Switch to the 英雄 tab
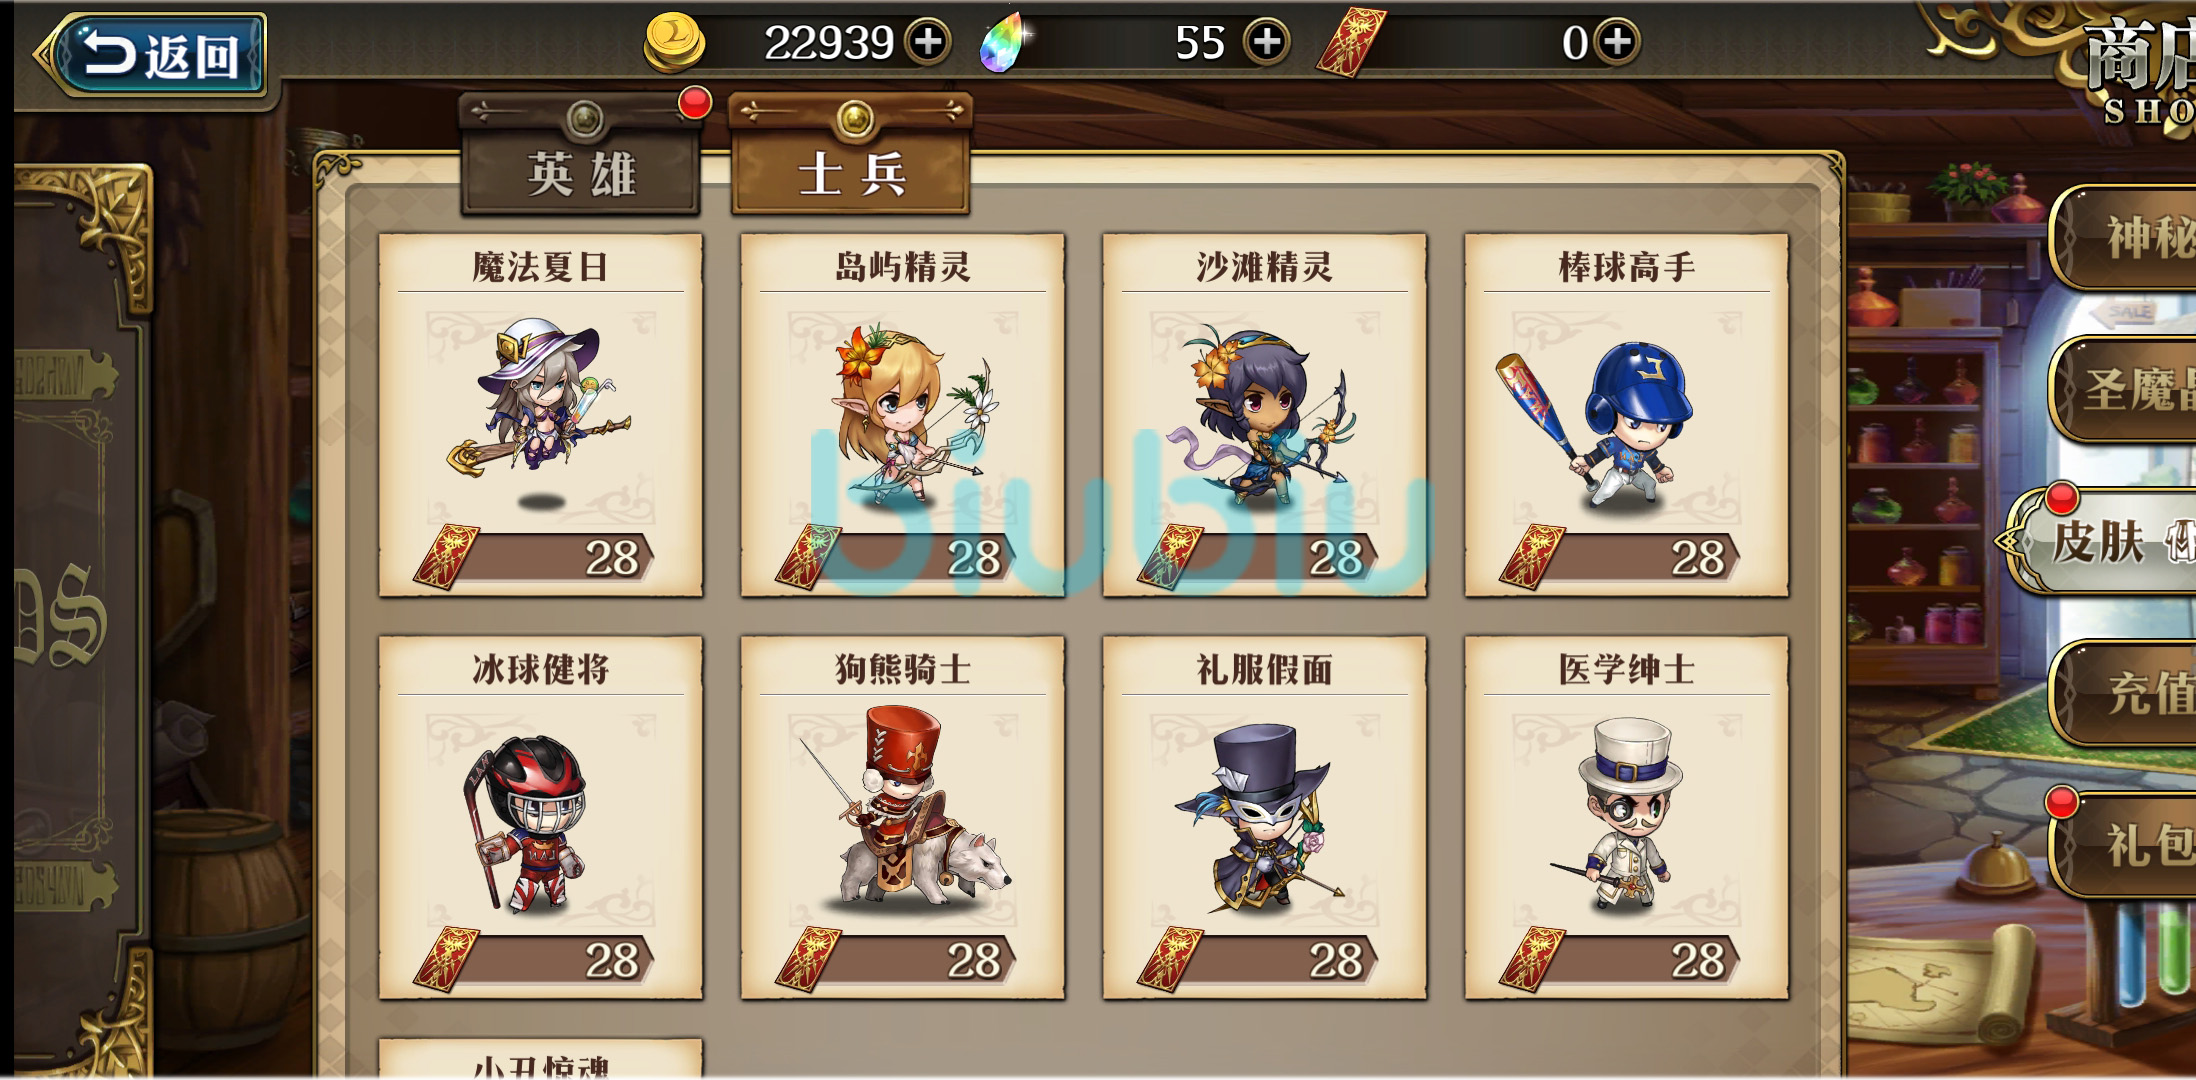This screenshot has width=2196, height=1080. point(581,157)
